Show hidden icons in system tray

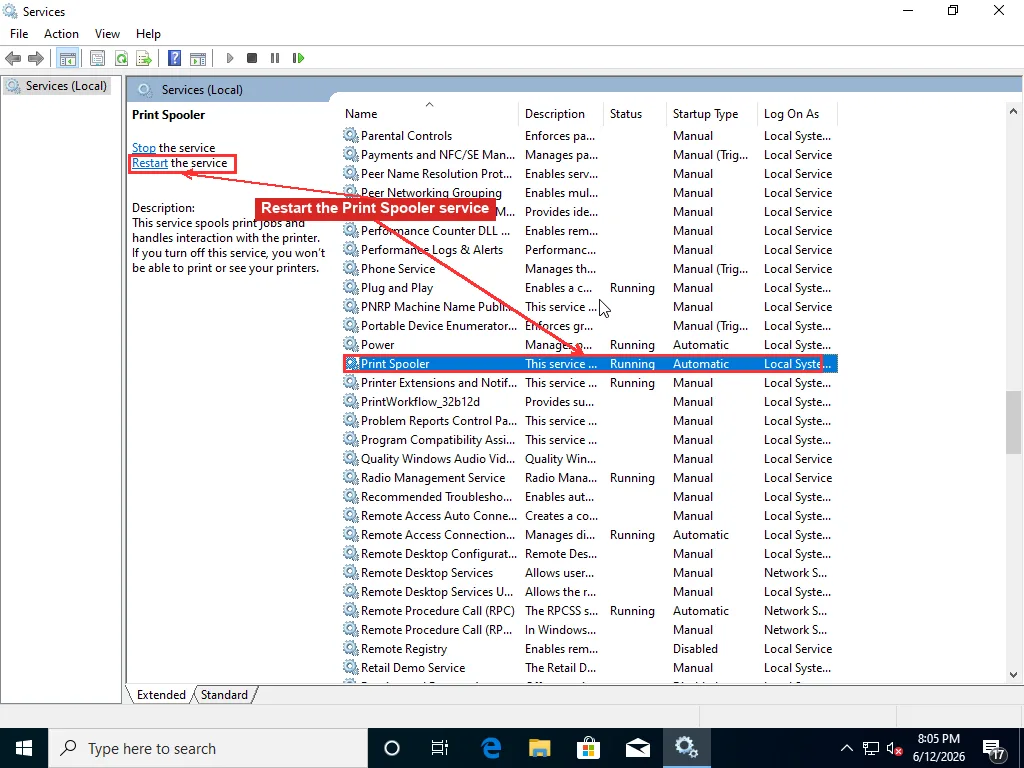[x=846, y=748]
